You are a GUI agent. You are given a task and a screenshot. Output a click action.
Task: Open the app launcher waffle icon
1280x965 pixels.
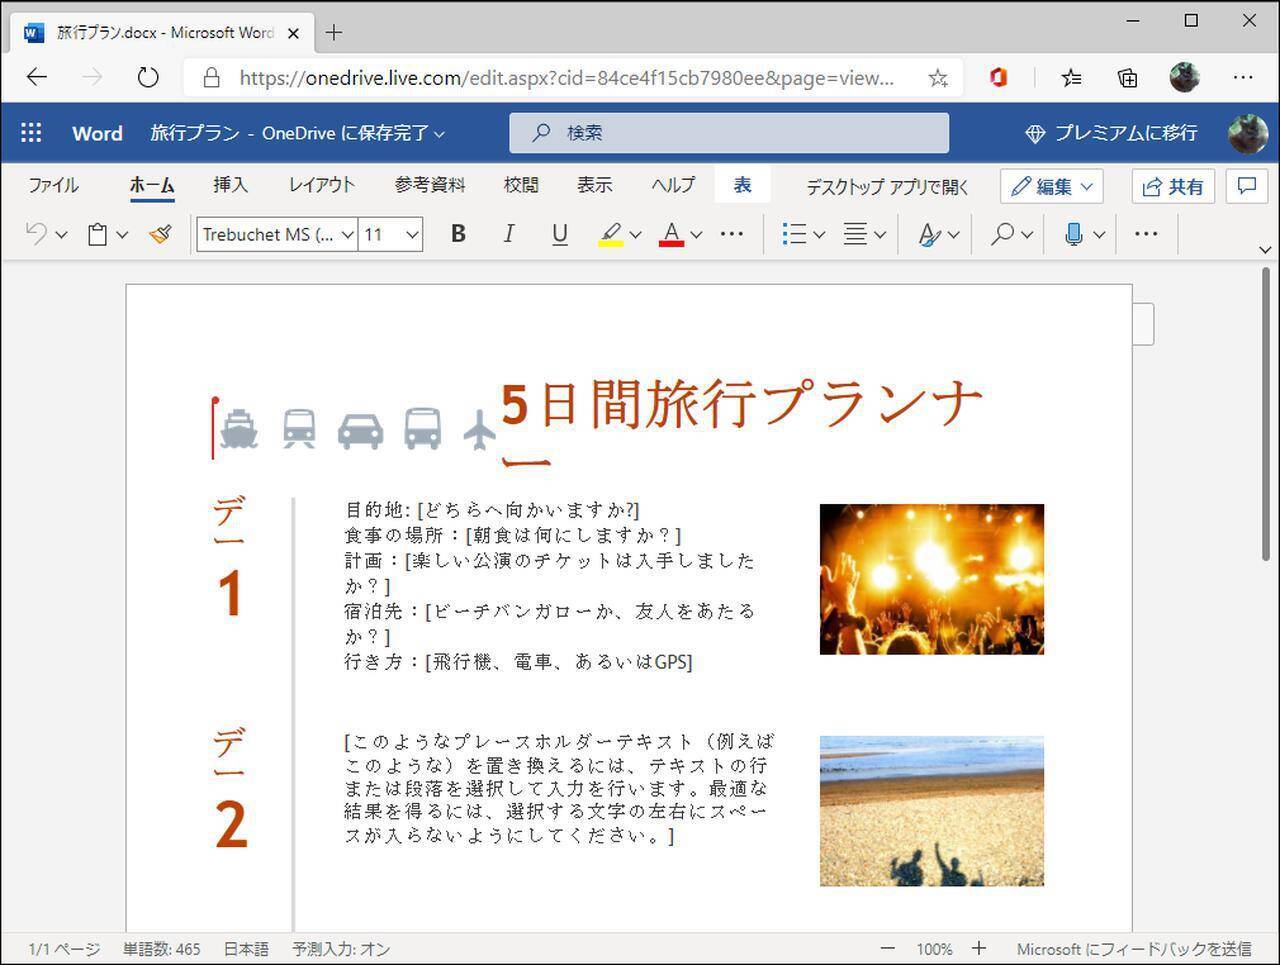pos(31,133)
